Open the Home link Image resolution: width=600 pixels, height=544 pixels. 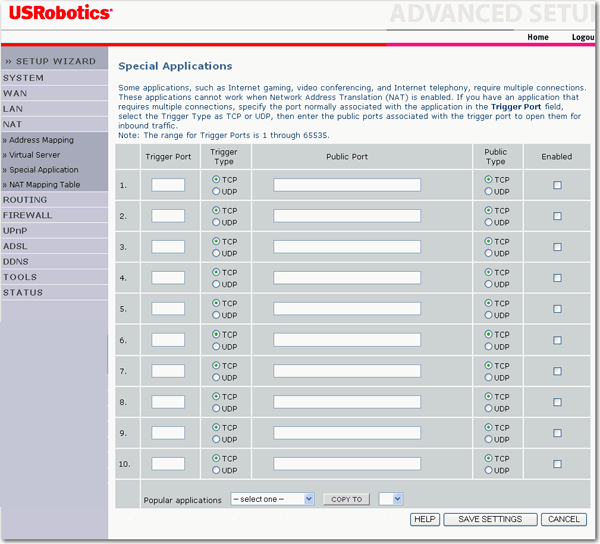pyautogui.click(x=538, y=37)
